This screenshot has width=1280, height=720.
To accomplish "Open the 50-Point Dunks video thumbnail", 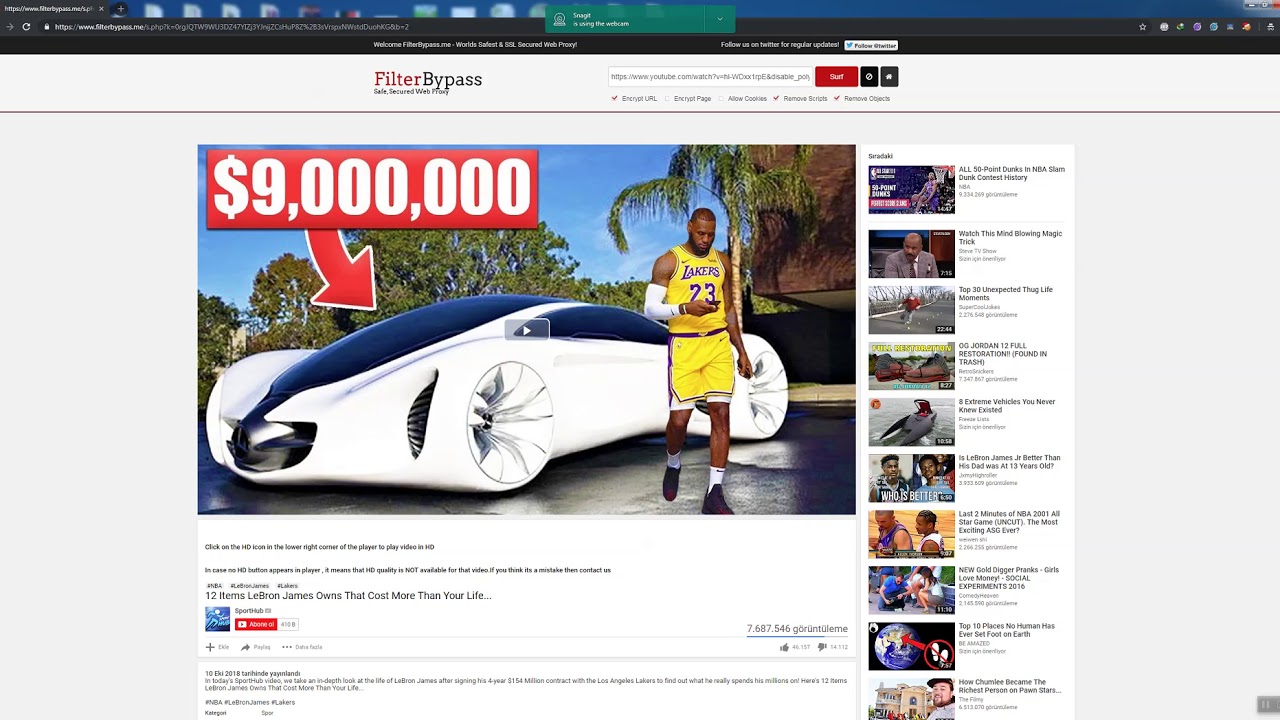I will [911, 190].
